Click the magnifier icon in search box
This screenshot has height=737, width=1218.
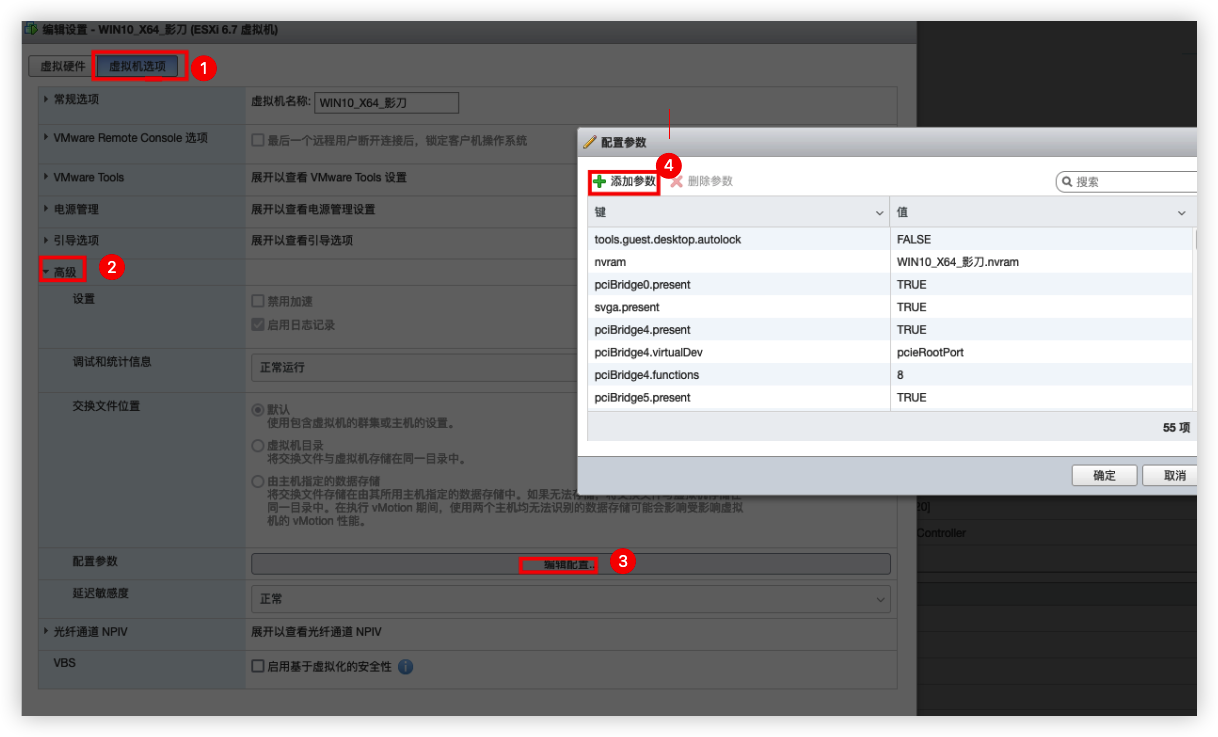pyautogui.click(x=1067, y=182)
